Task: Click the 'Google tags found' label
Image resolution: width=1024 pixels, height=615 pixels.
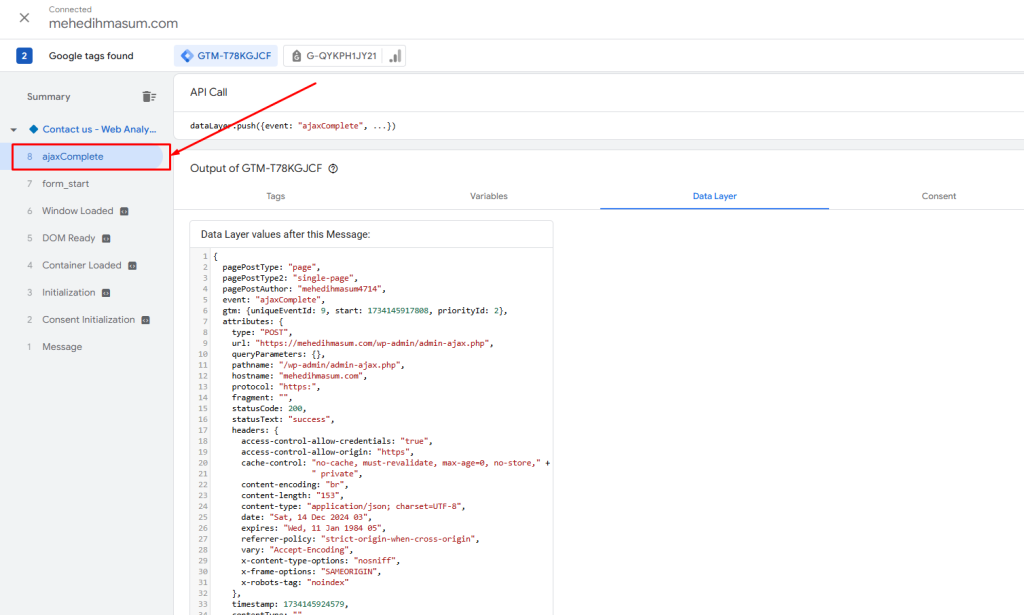Action: 91,56
